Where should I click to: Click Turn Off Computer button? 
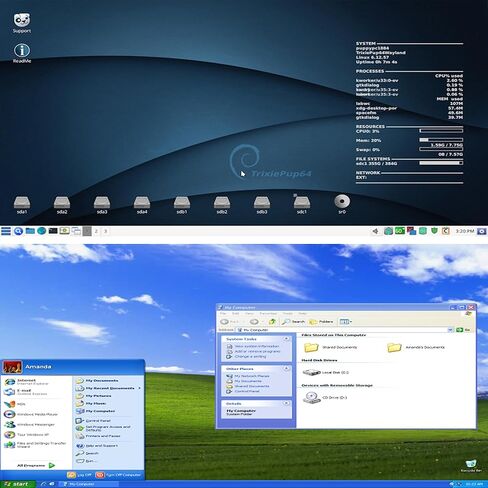click(119, 475)
